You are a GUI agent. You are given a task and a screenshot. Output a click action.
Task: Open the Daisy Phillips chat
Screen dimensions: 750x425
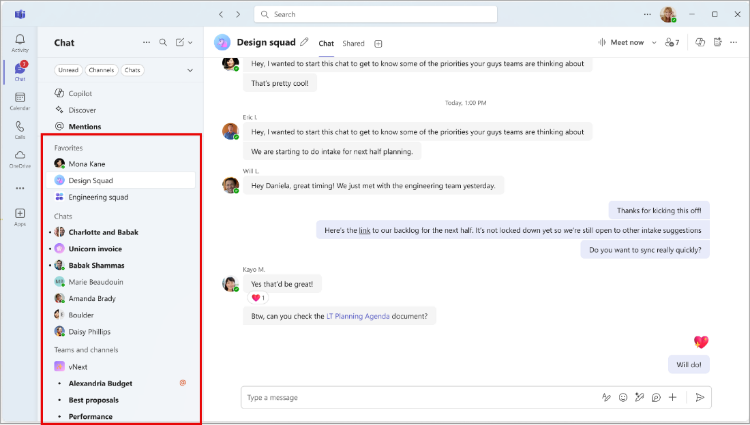coord(121,332)
